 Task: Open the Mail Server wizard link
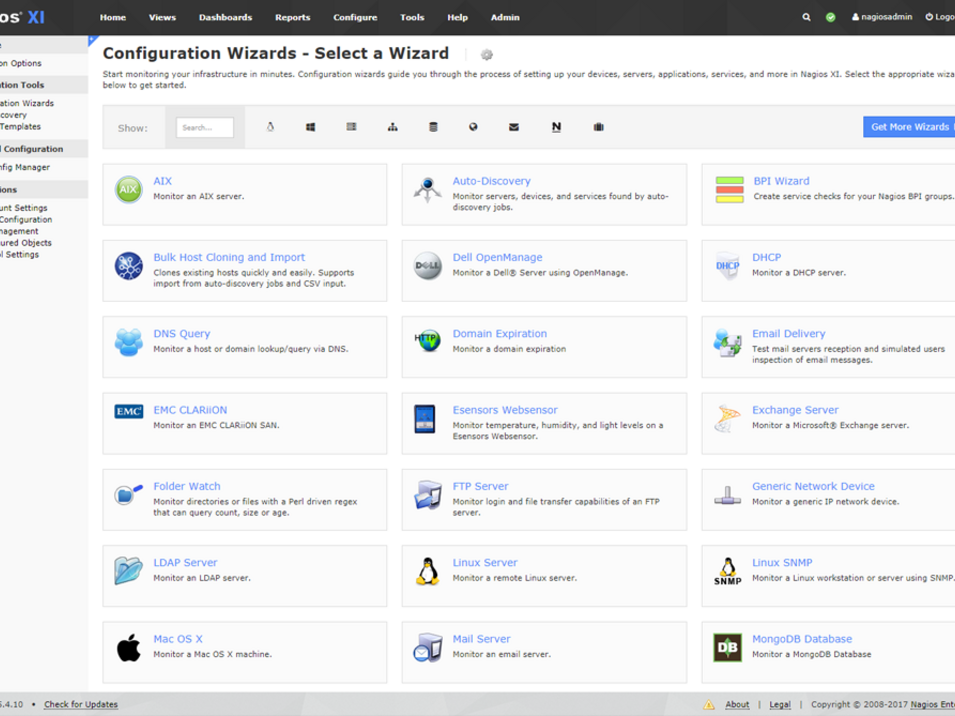coord(481,639)
